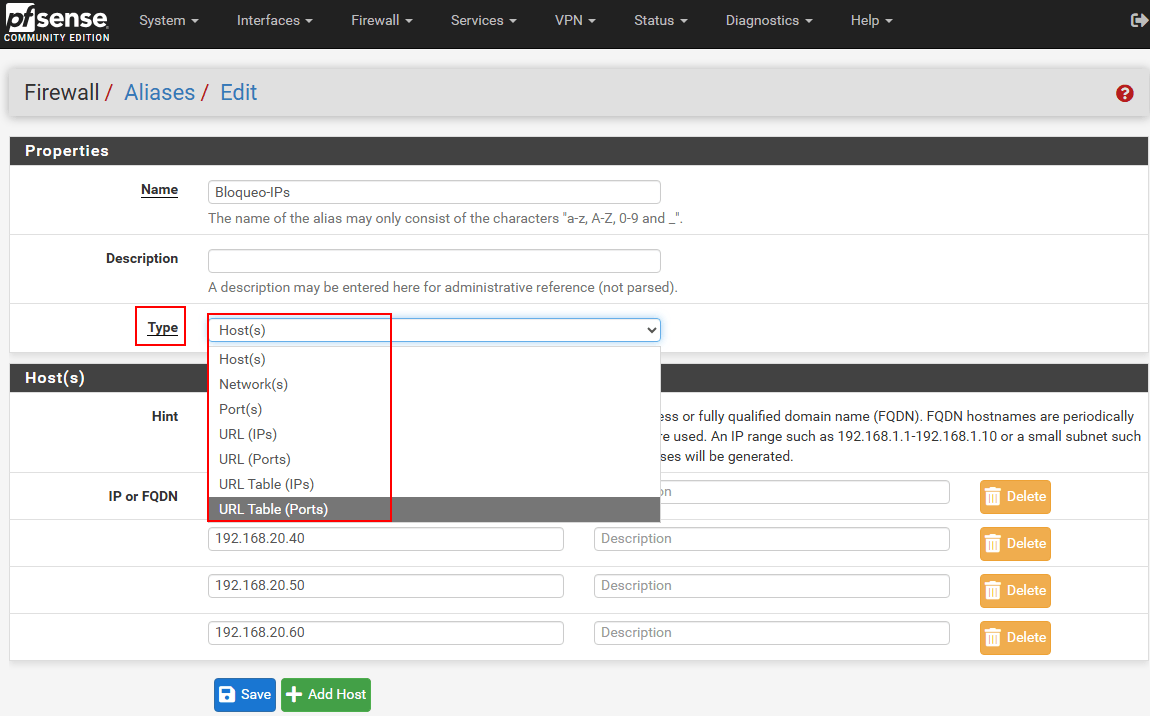This screenshot has width=1150, height=716.
Task: Open the red help question mark icon
Action: (x=1124, y=93)
